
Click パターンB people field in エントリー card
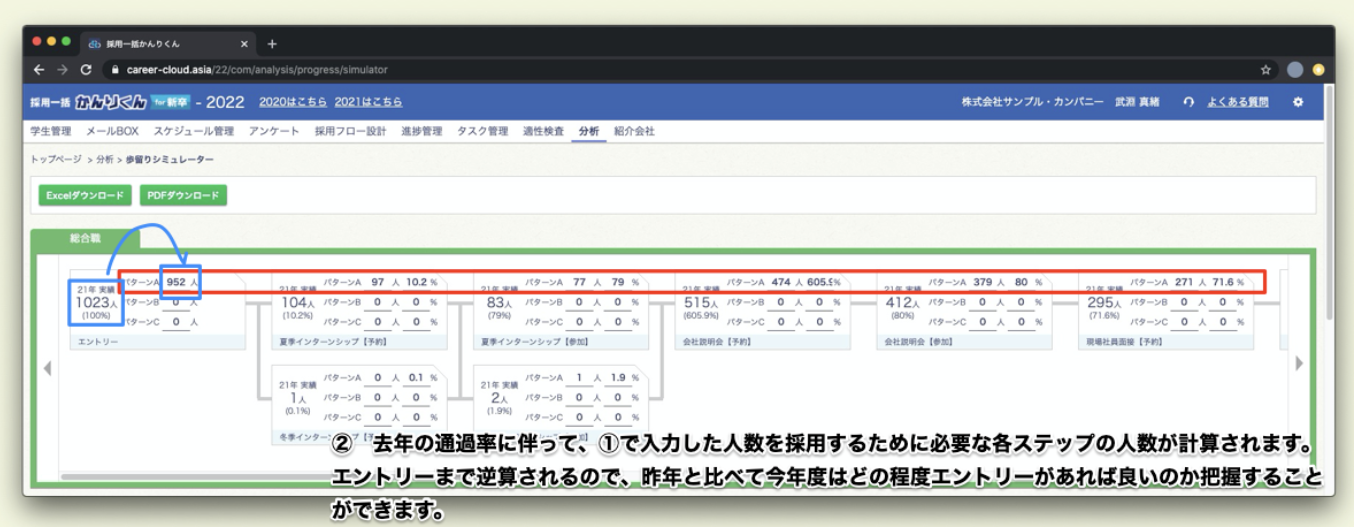[178, 302]
